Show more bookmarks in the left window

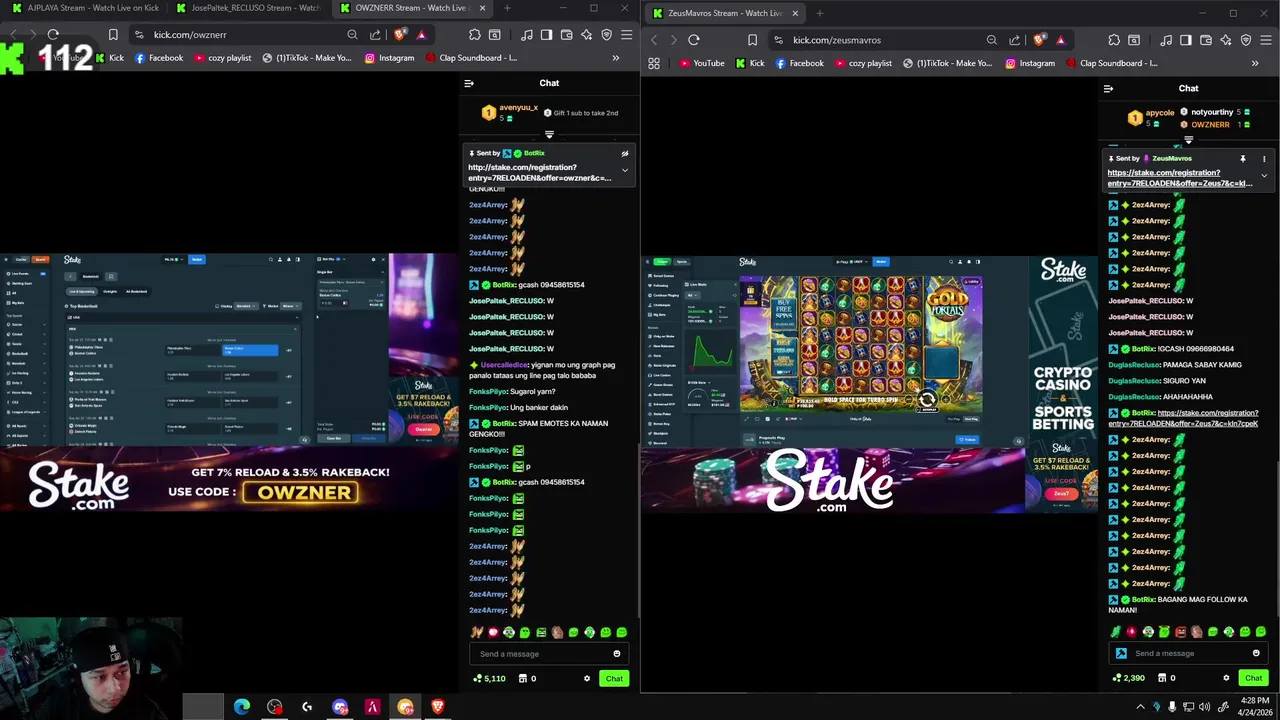(615, 58)
